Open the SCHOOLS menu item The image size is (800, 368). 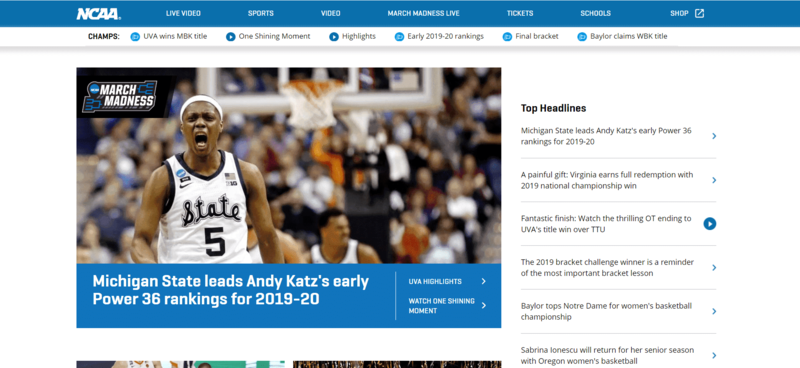595,14
